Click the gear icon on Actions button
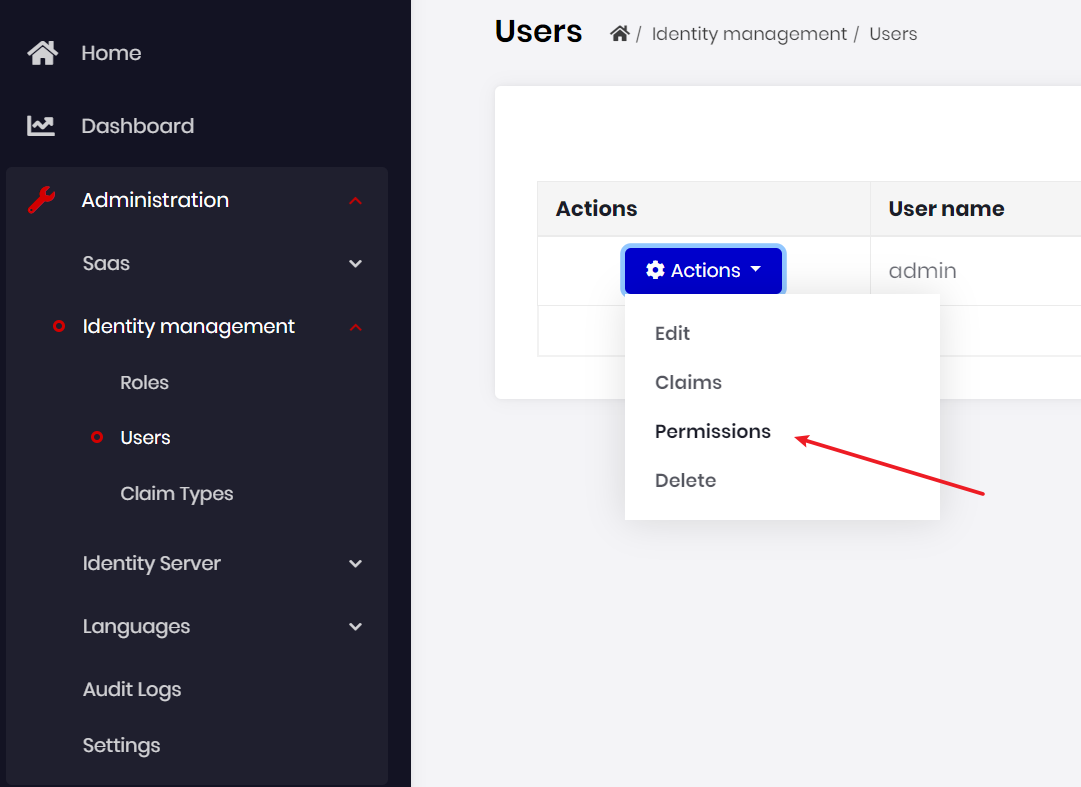Viewport: 1081px width, 787px height. [x=655, y=270]
